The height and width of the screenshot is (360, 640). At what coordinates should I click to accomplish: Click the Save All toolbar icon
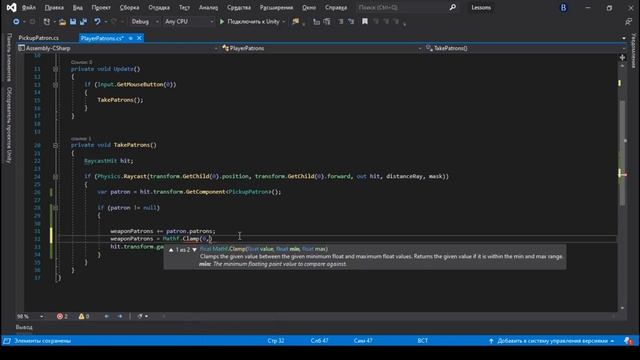point(83,22)
